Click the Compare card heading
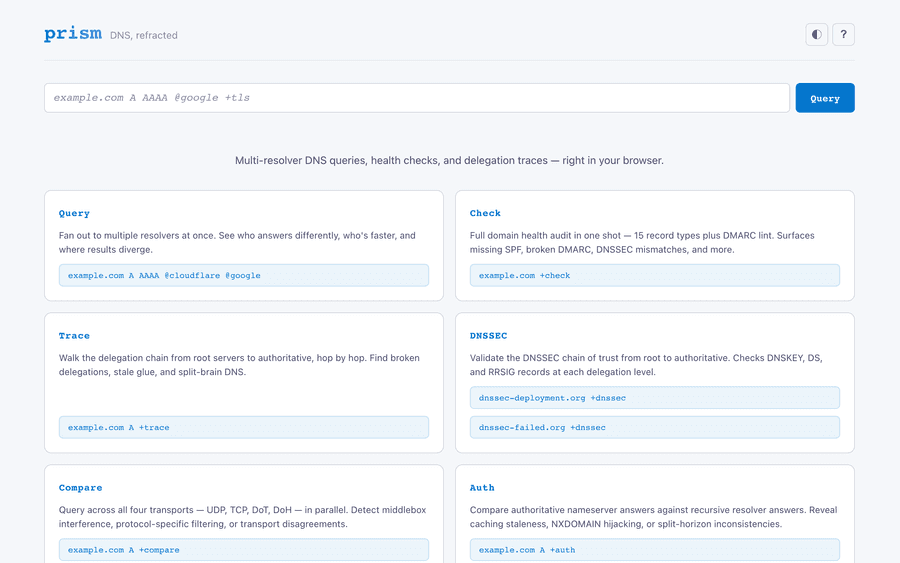The width and height of the screenshot is (900, 563). 80,488
